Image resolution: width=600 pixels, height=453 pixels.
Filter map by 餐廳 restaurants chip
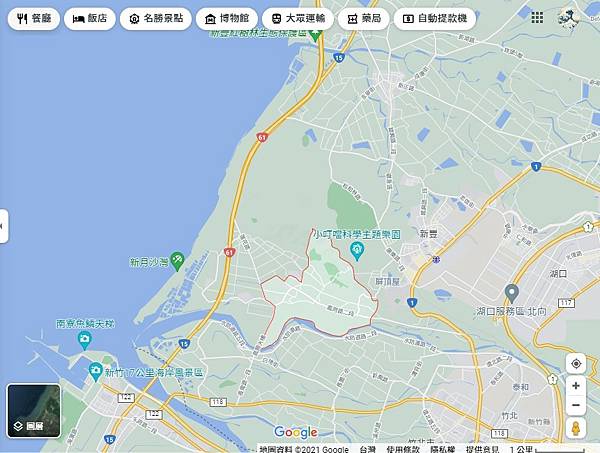pos(34,19)
